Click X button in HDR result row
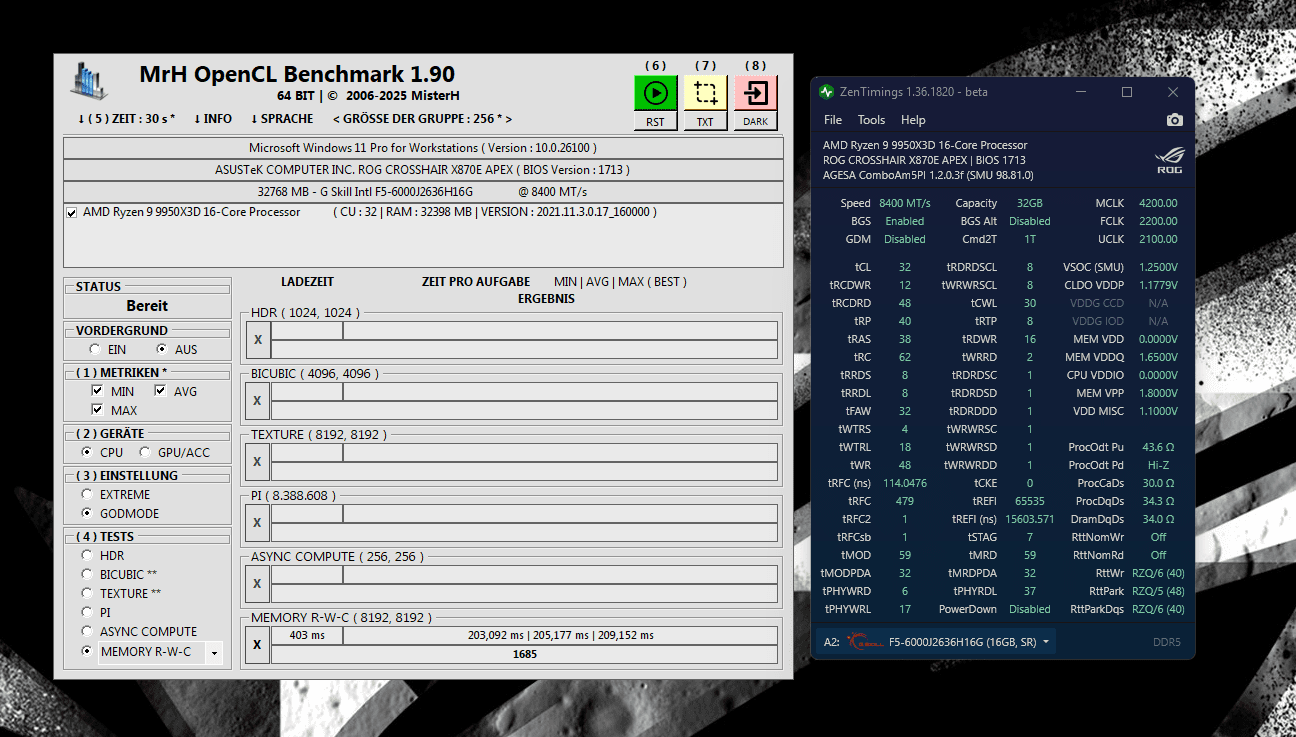Viewport: 1296px width, 737px height. [257, 340]
